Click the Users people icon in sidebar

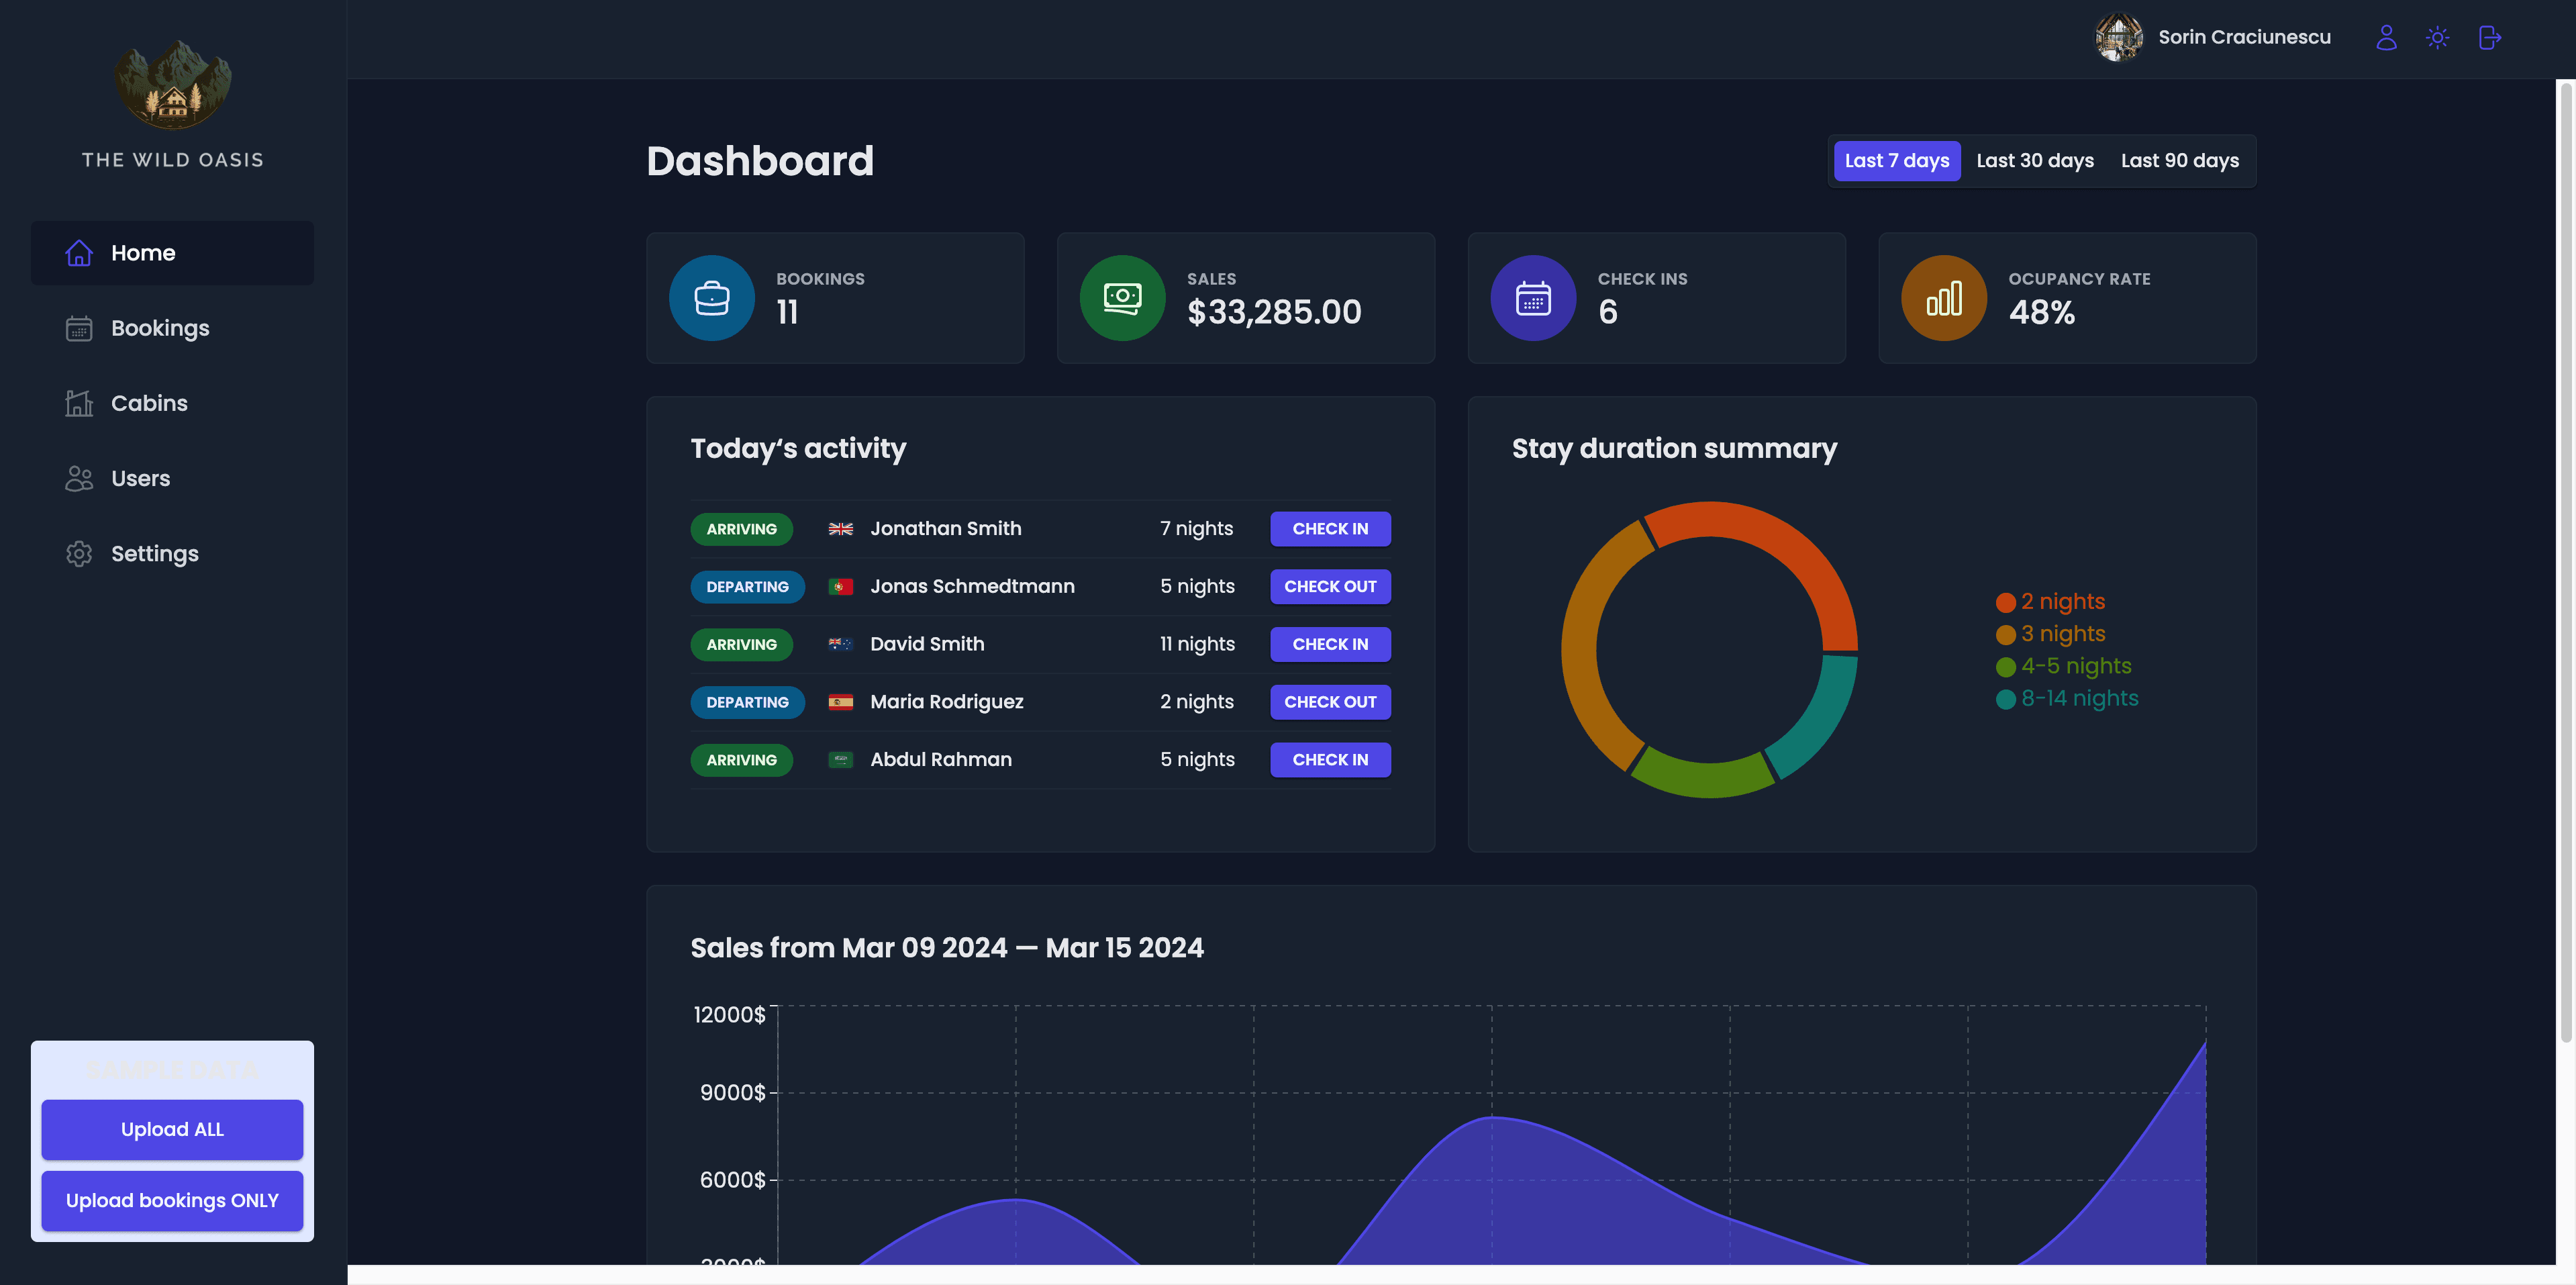(x=79, y=478)
